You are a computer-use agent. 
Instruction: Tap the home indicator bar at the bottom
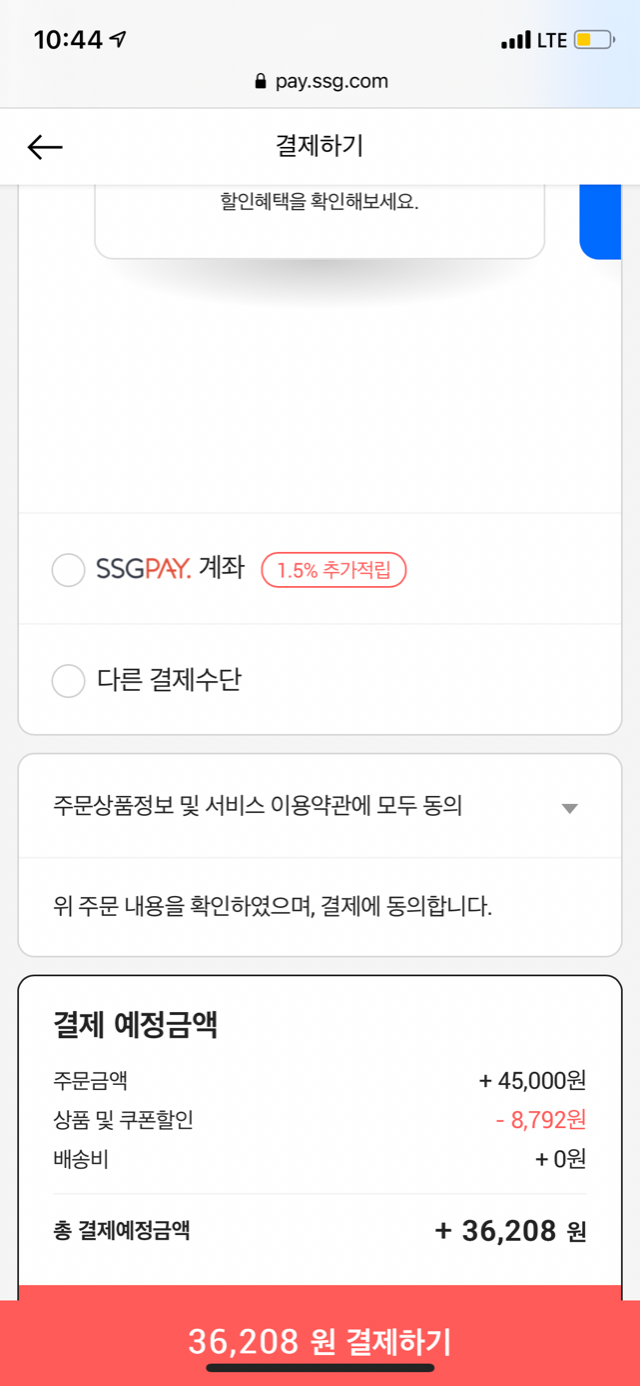[x=320, y=1367]
